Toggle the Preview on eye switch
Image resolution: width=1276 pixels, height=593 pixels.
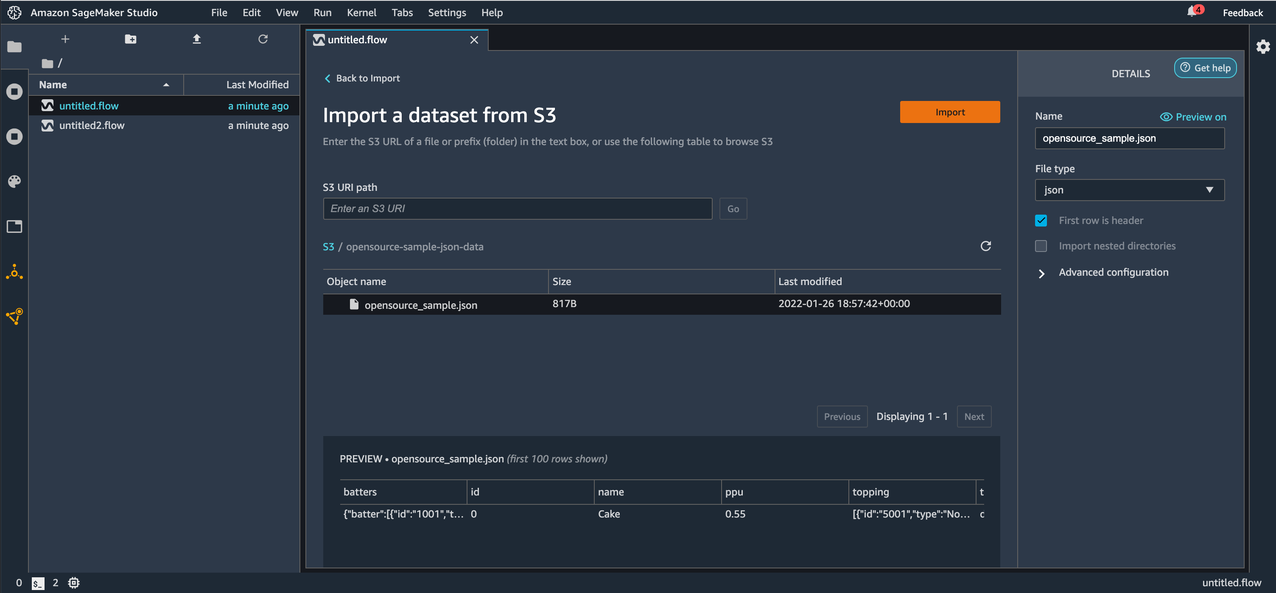pyautogui.click(x=1193, y=117)
